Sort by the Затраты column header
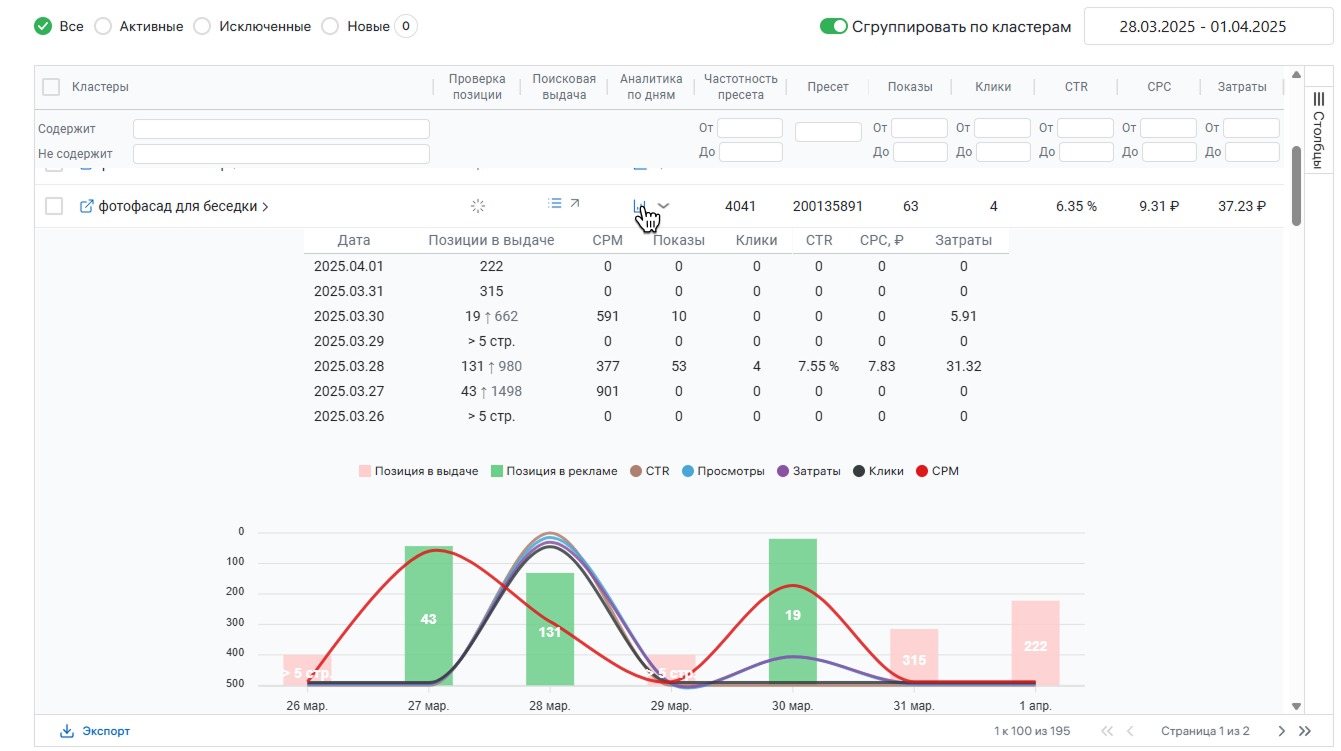Image resolution: width=1341 pixels, height=751 pixels. (1241, 87)
